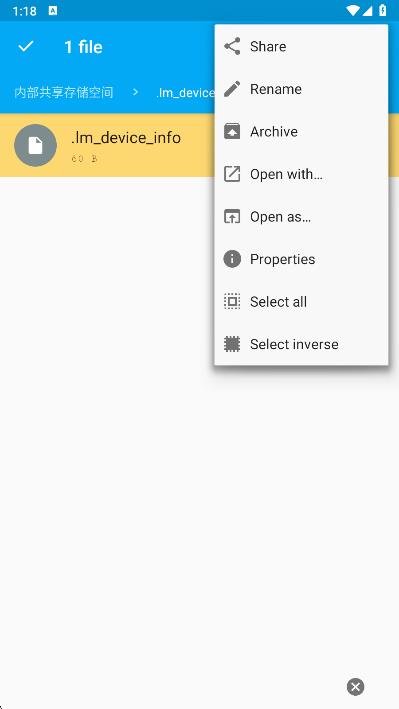Tap the Rename pencil icon
399x709 pixels.
pyautogui.click(x=232, y=89)
